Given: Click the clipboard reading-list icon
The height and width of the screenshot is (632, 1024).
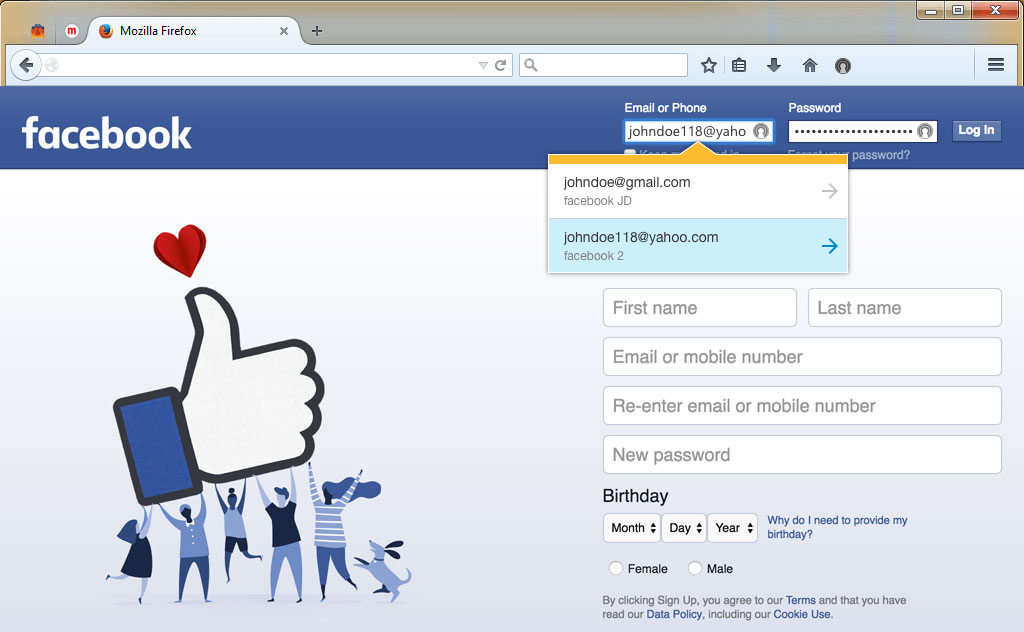Looking at the screenshot, I should pos(740,65).
